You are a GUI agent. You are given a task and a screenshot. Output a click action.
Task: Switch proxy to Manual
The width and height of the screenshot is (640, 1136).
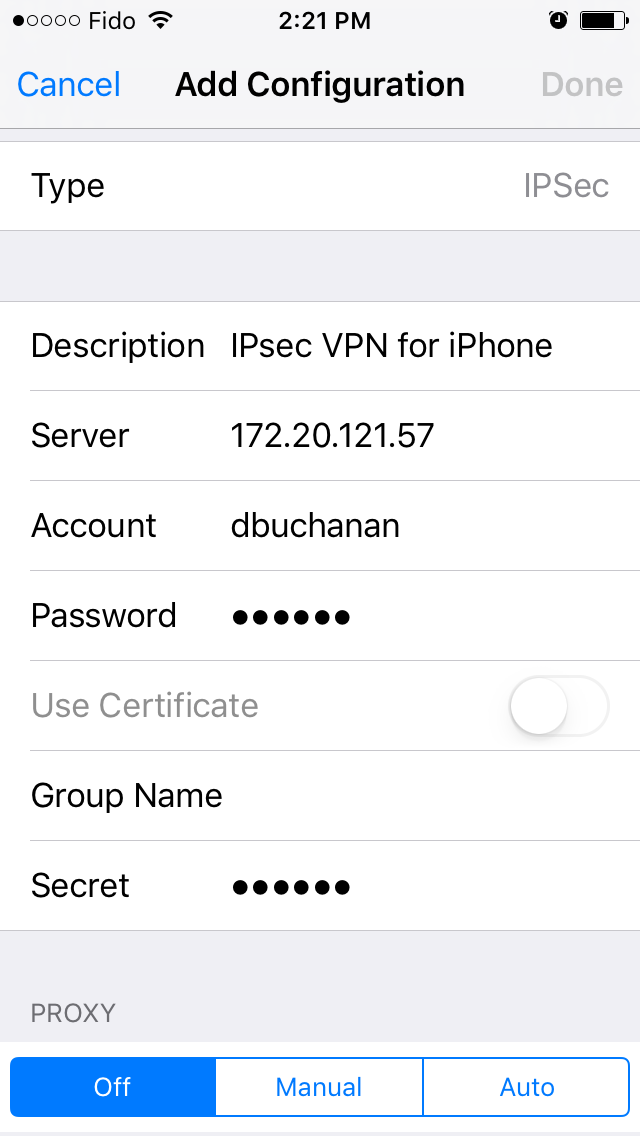(319, 1087)
